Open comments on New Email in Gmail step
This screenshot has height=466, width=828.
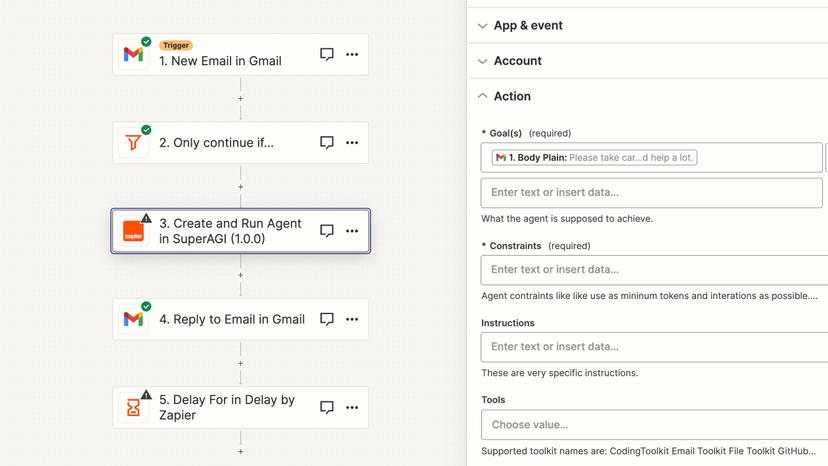coord(326,55)
